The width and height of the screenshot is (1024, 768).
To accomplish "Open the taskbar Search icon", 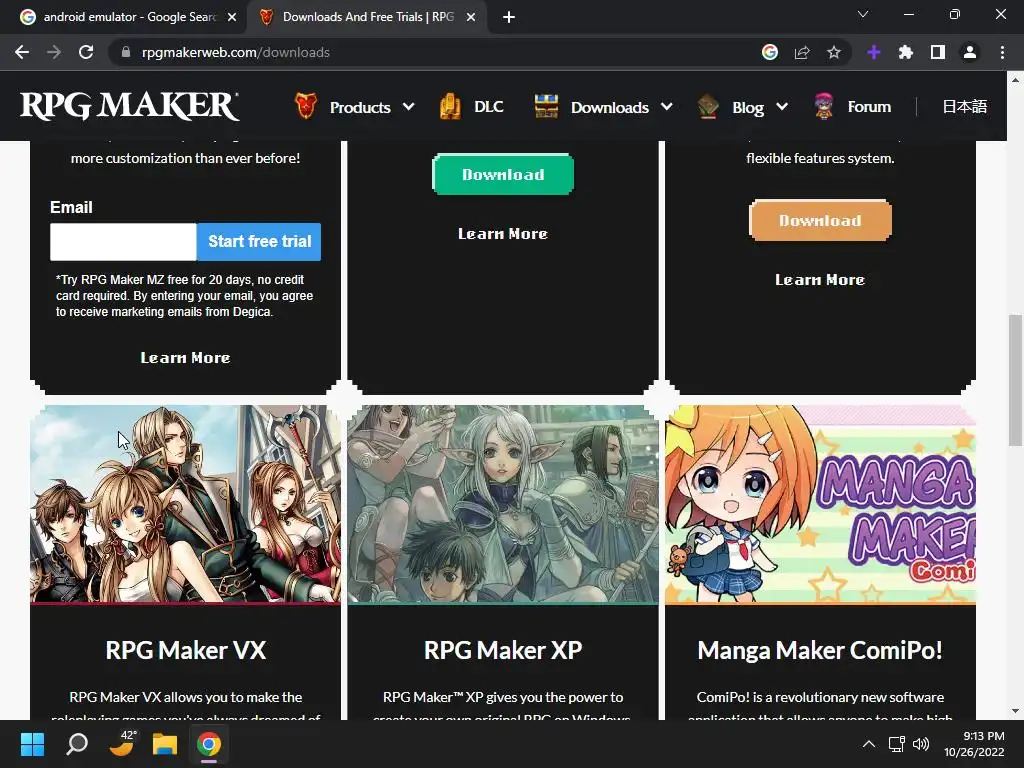I will (77, 744).
